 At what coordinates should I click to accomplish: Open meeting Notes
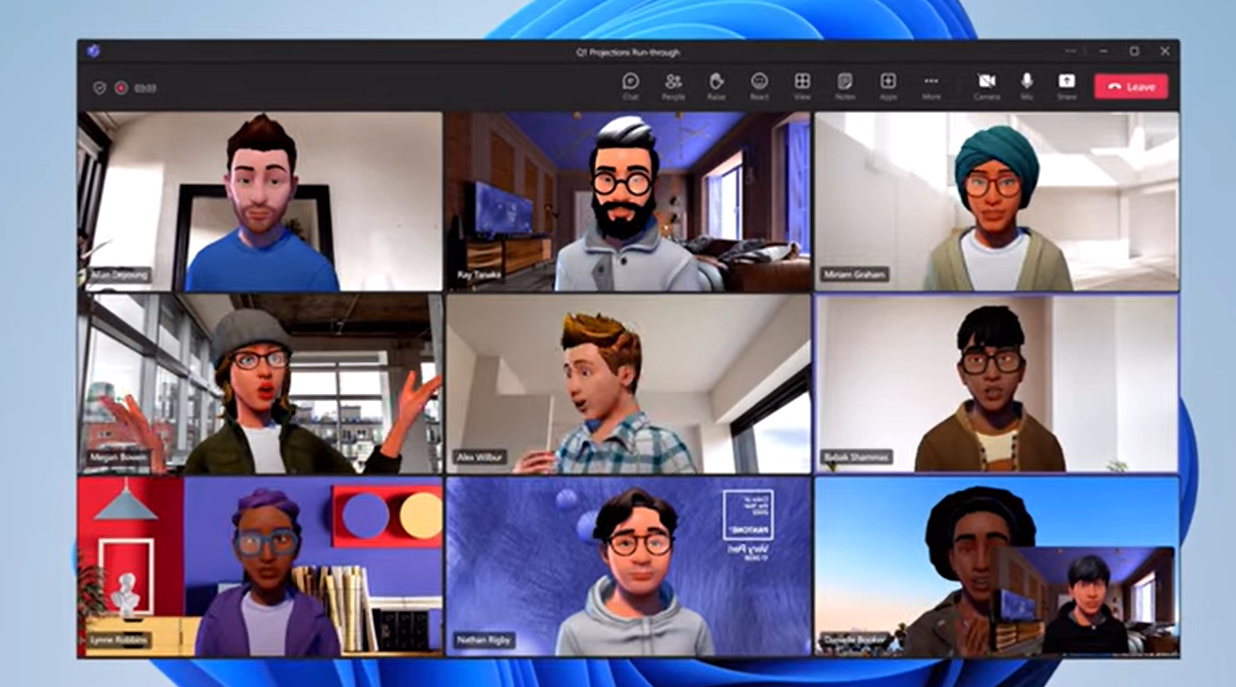pyautogui.click(x=845, y=85)
